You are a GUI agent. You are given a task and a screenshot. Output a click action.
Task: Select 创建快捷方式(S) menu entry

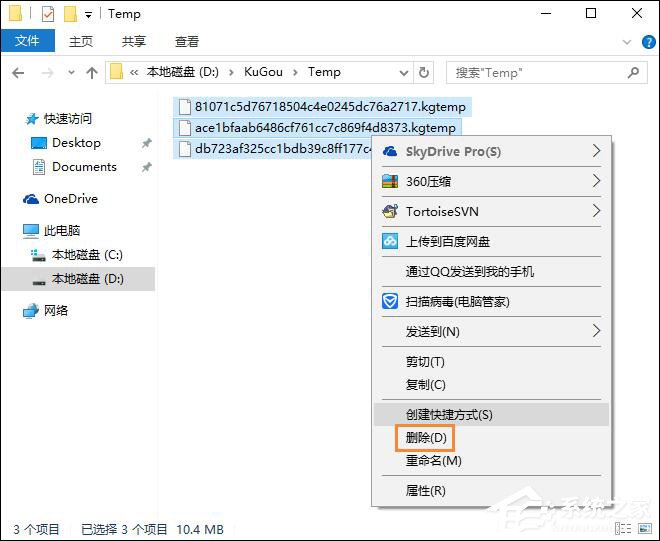click(x=491, y=415)
